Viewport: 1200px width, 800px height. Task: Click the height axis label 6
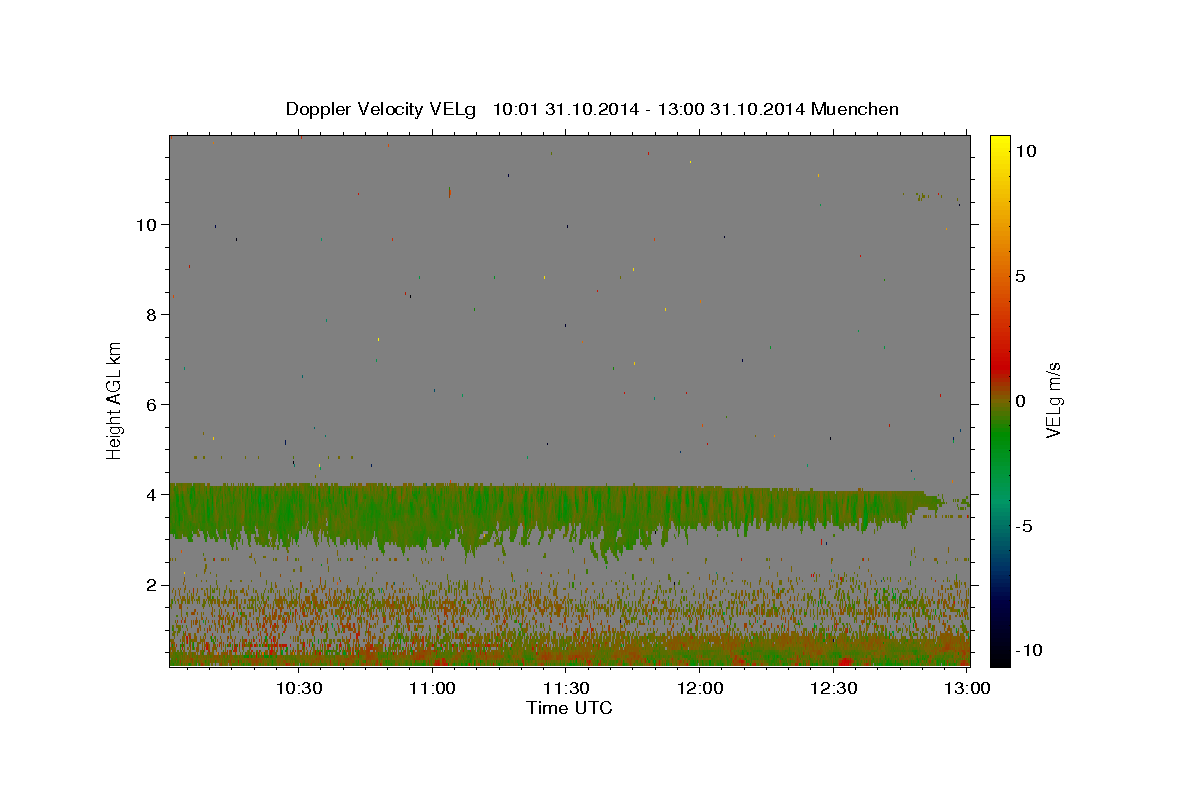pyautogui.click(x=151, y=405)
